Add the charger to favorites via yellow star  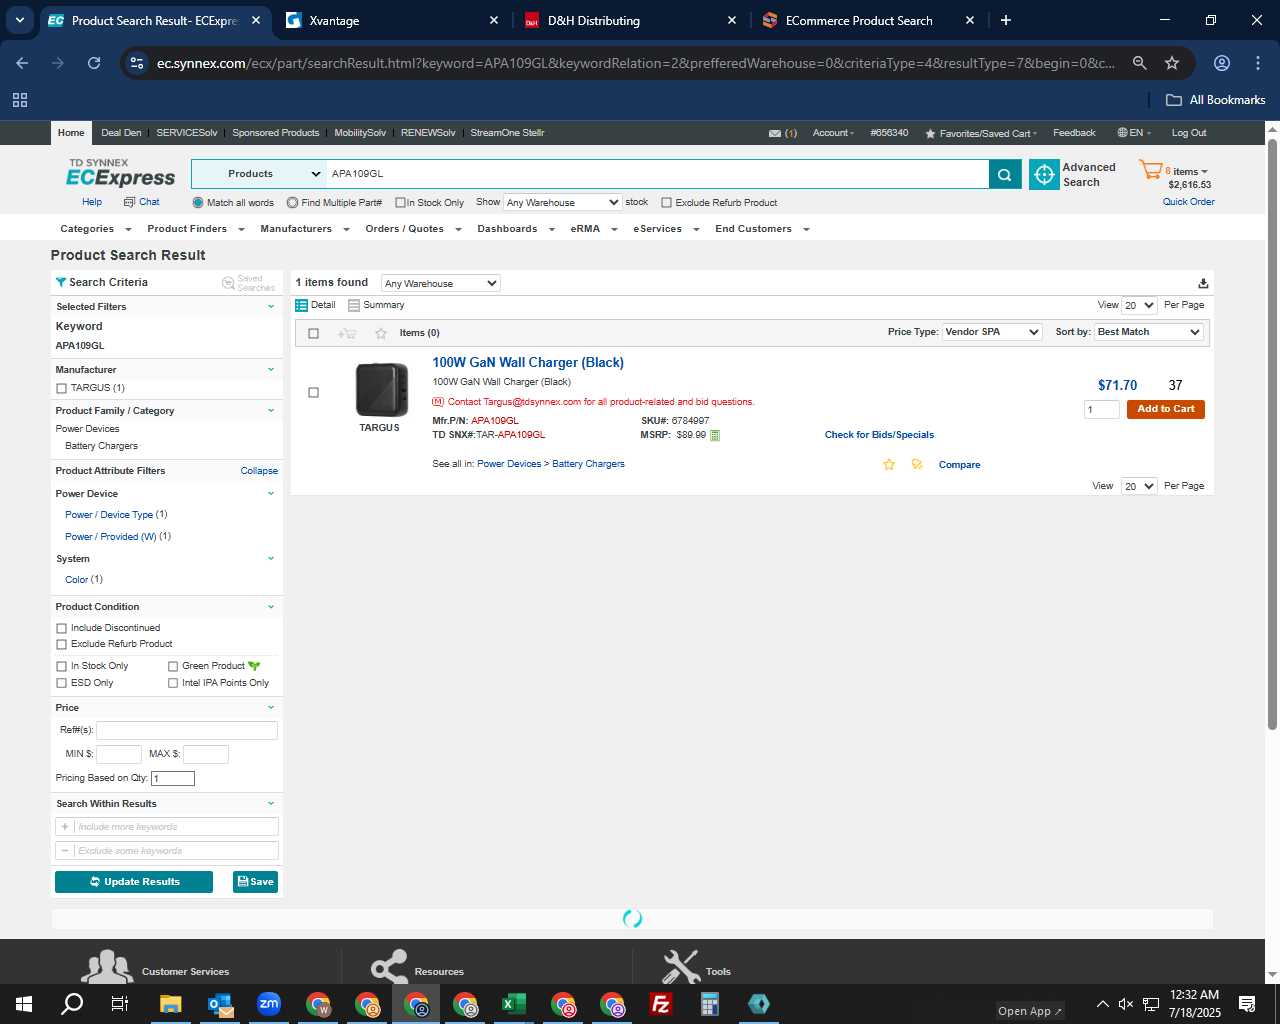pos(889,464)
